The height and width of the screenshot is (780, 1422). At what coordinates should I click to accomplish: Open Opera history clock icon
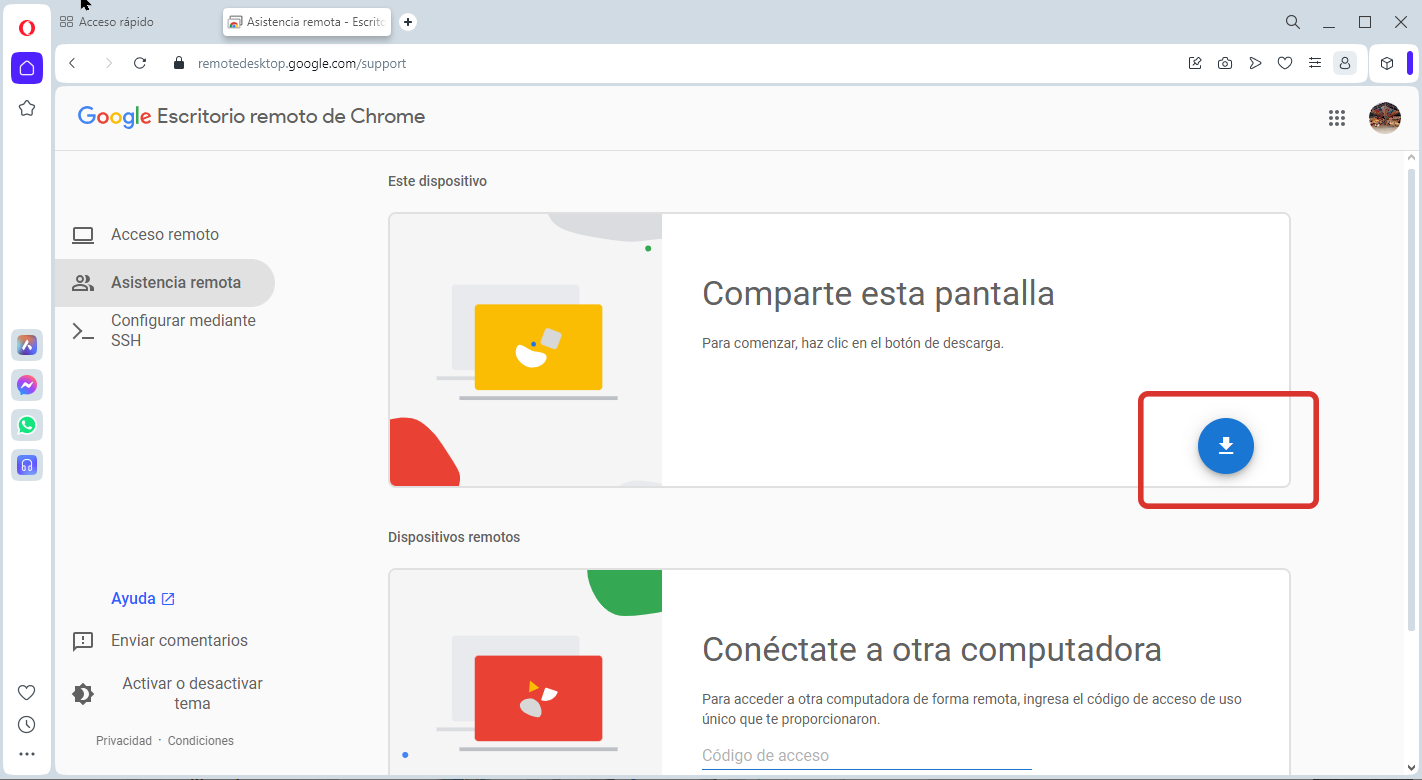pyautogui.click(x=27, y=724)
